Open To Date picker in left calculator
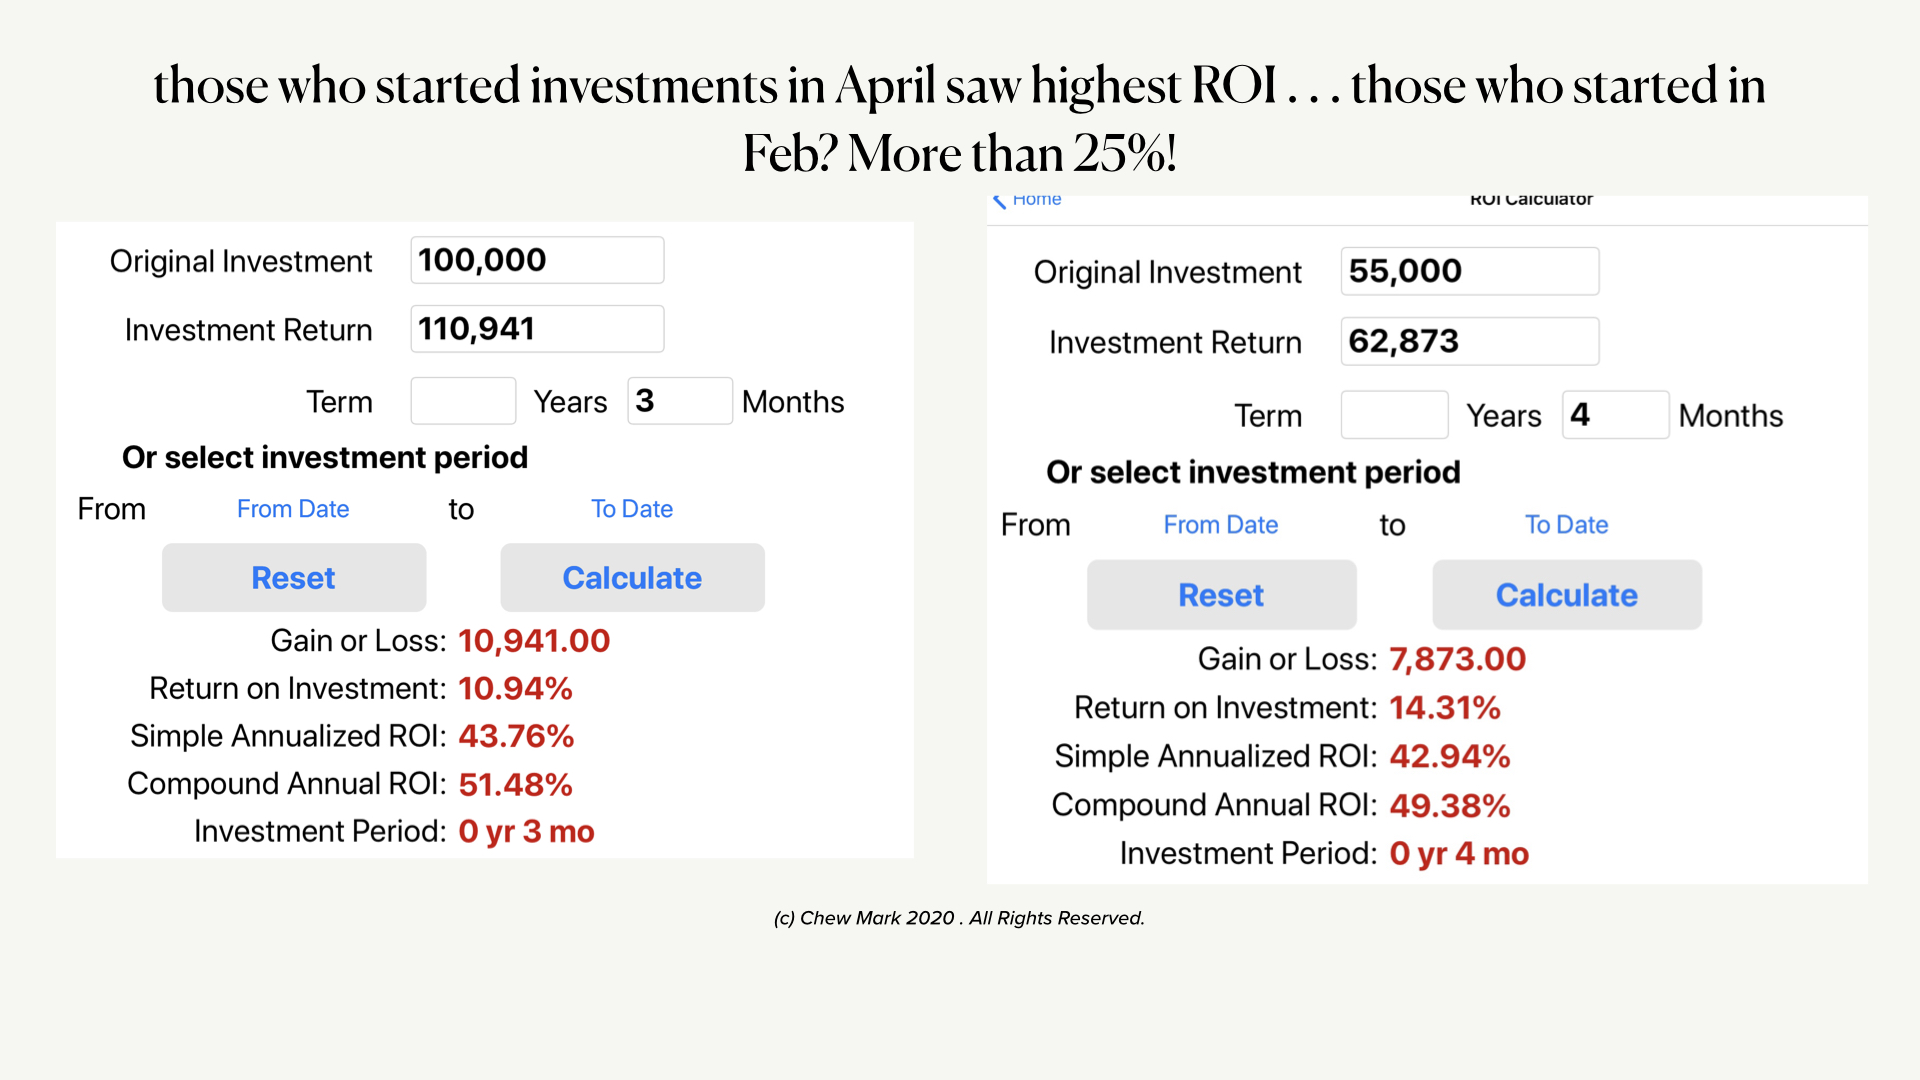 coord(632,509)
